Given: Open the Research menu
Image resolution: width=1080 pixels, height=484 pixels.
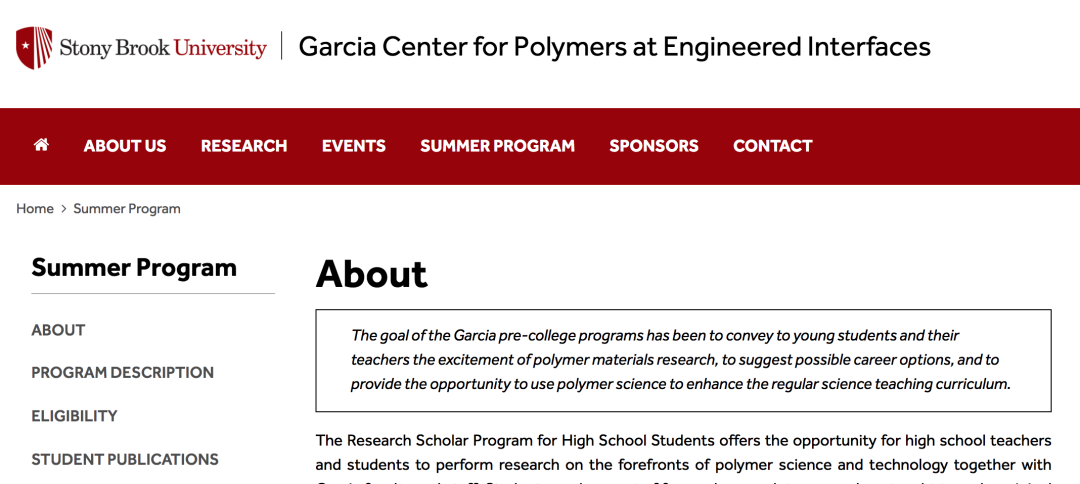Looking at the screenshot, I should [244, 146].
